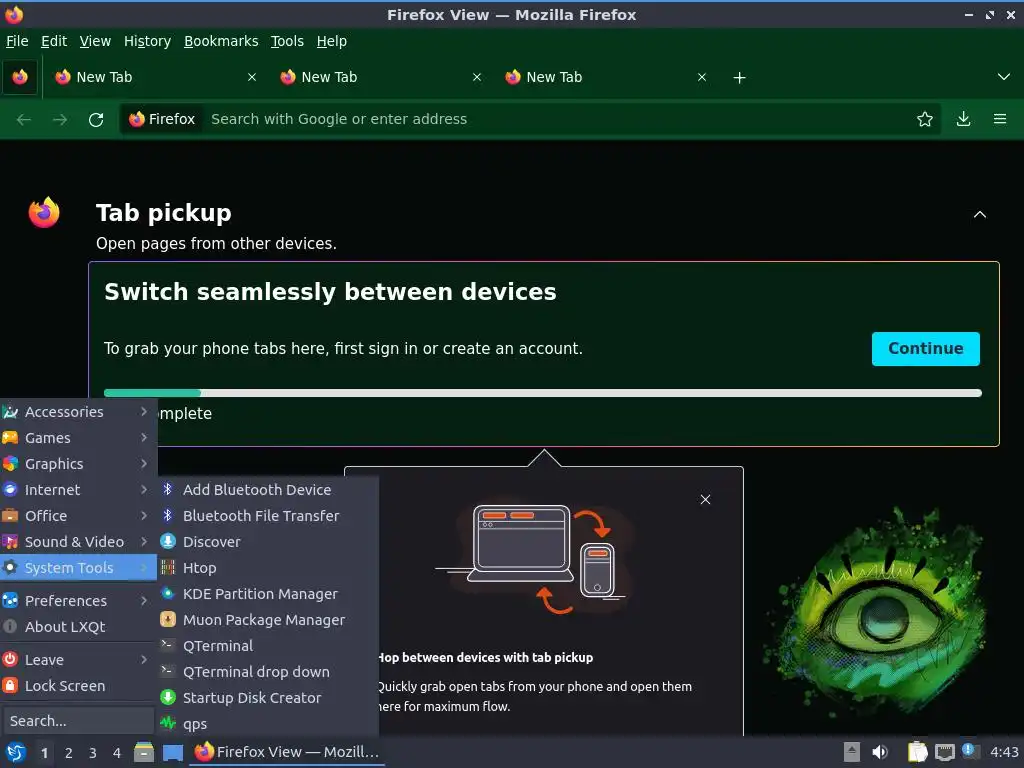
Task: Click the network tray icon
Action: click(944, 752)
